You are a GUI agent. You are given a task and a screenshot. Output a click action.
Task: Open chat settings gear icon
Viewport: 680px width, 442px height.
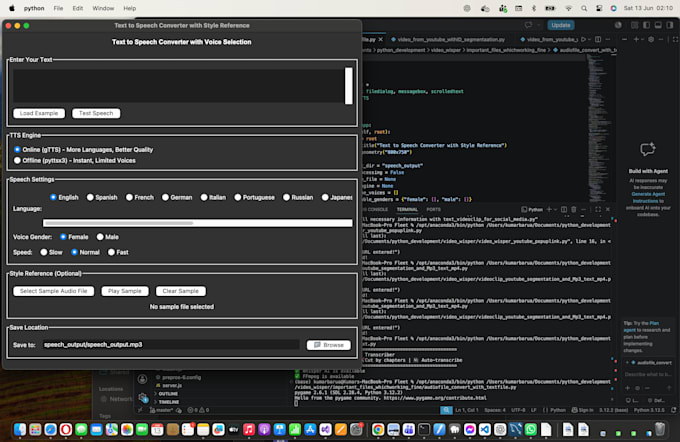651,39
